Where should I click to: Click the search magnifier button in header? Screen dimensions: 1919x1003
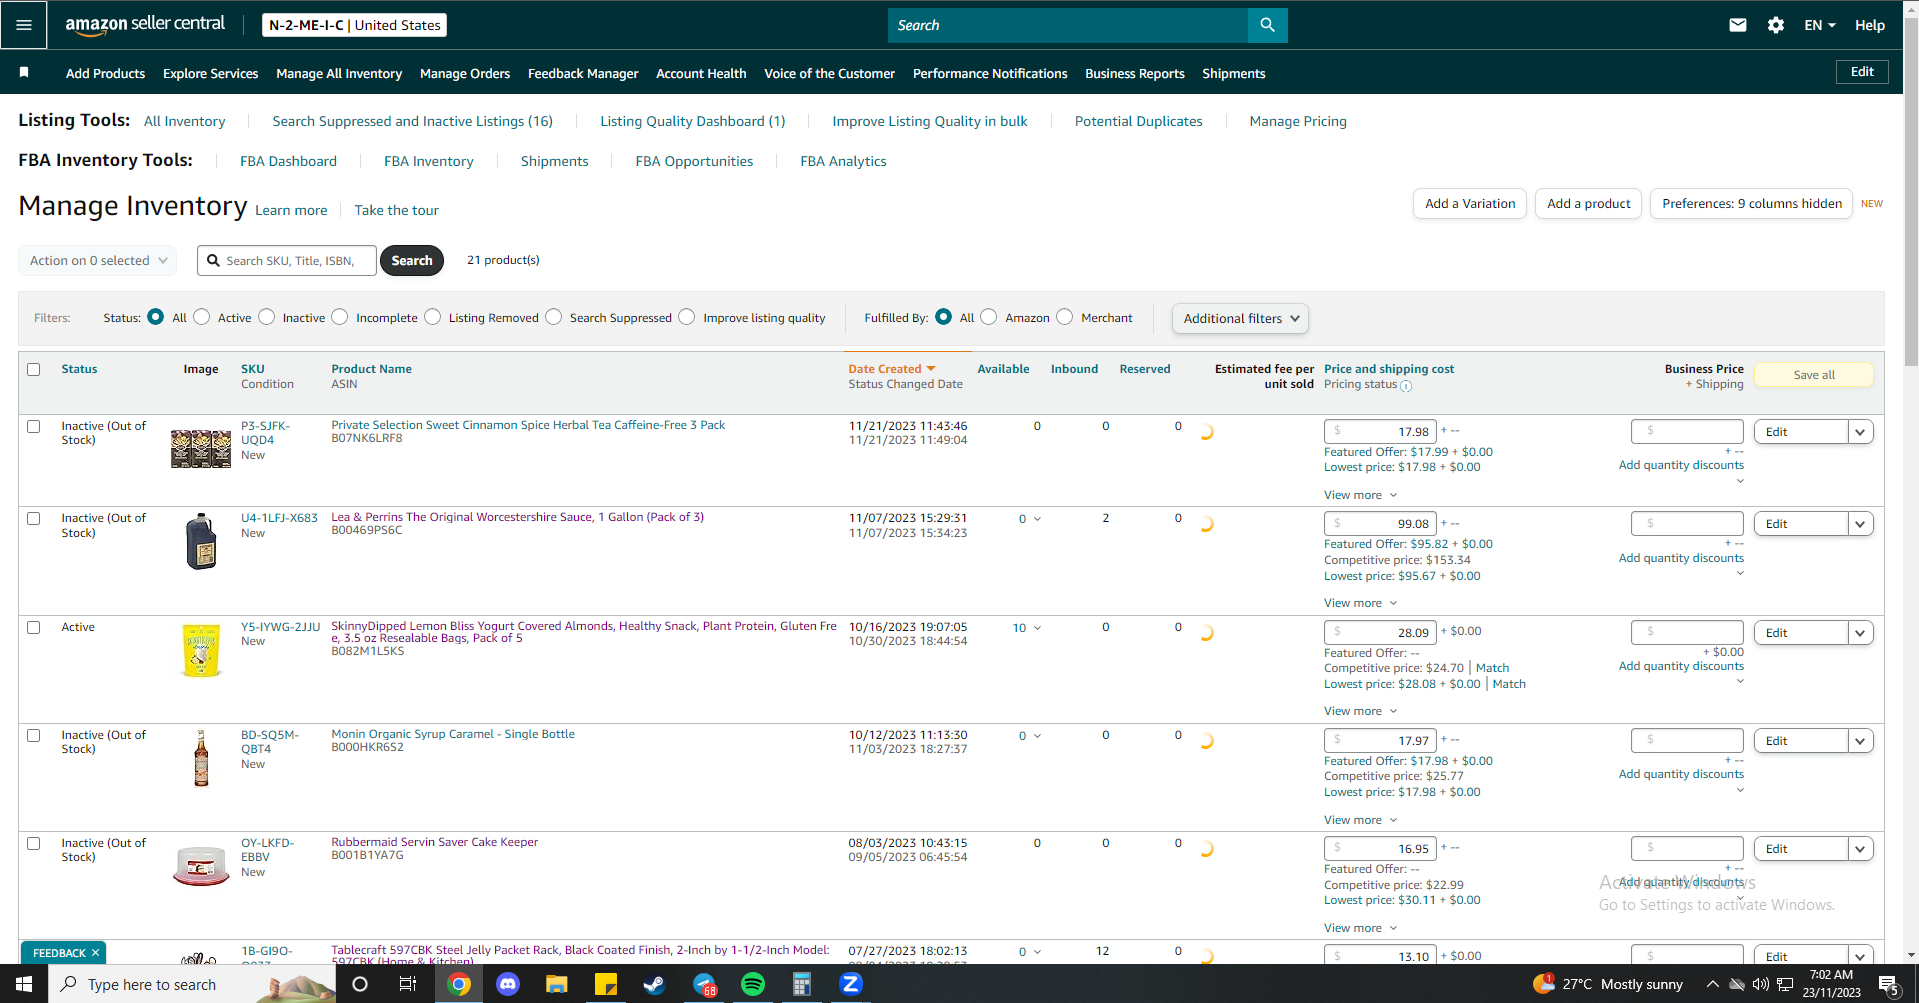point(1267,25)
